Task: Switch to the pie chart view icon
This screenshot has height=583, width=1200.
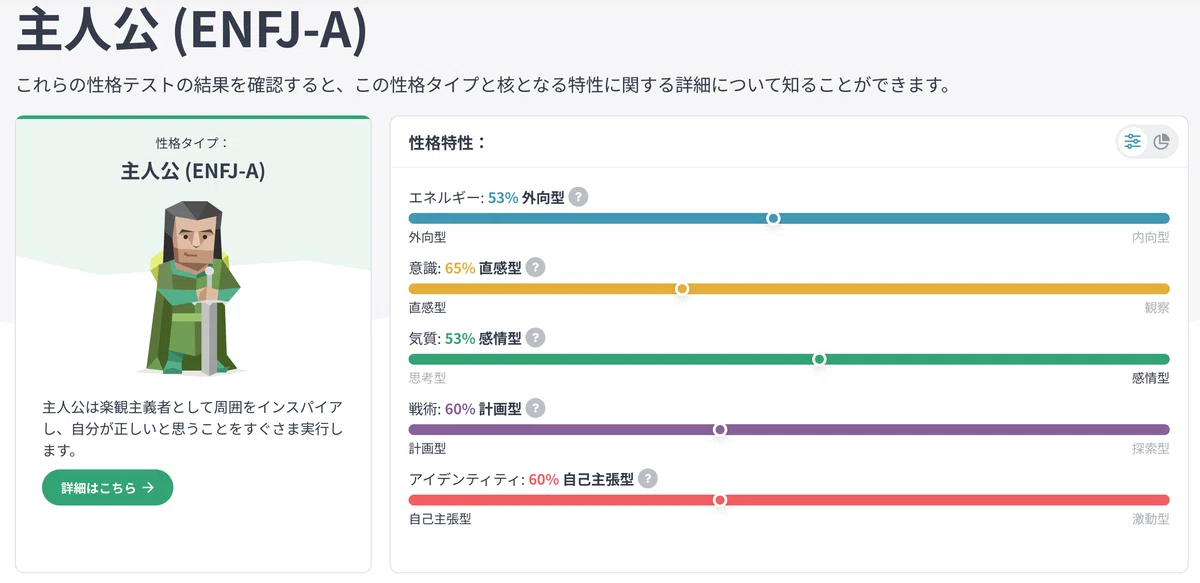Action: tap(1162, 142)
